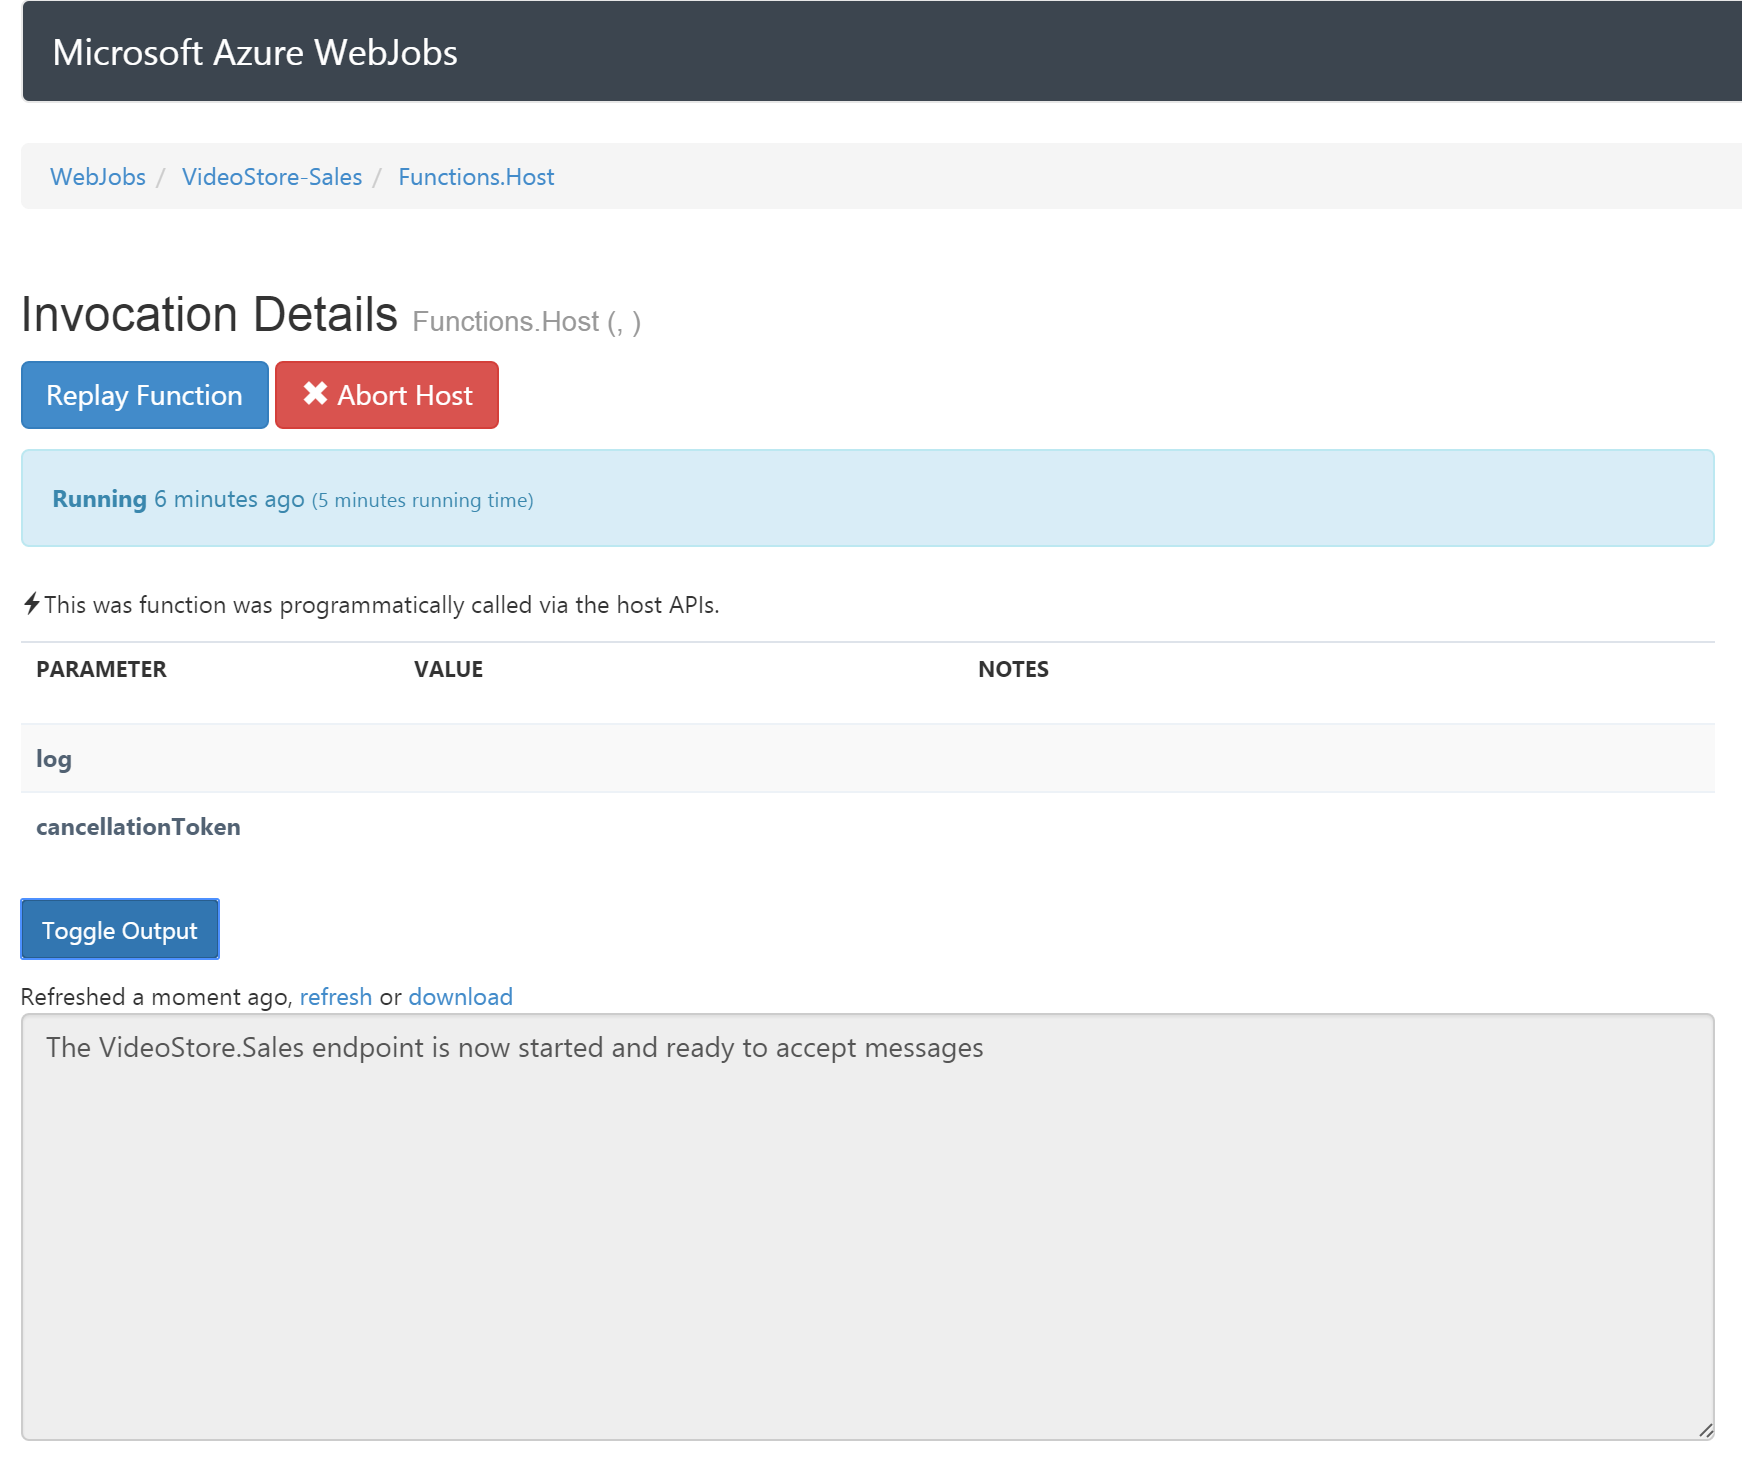Click the 'Refreshed a moment ago' text
This screenshot has width=1742, height=1461.
[157, 997]
